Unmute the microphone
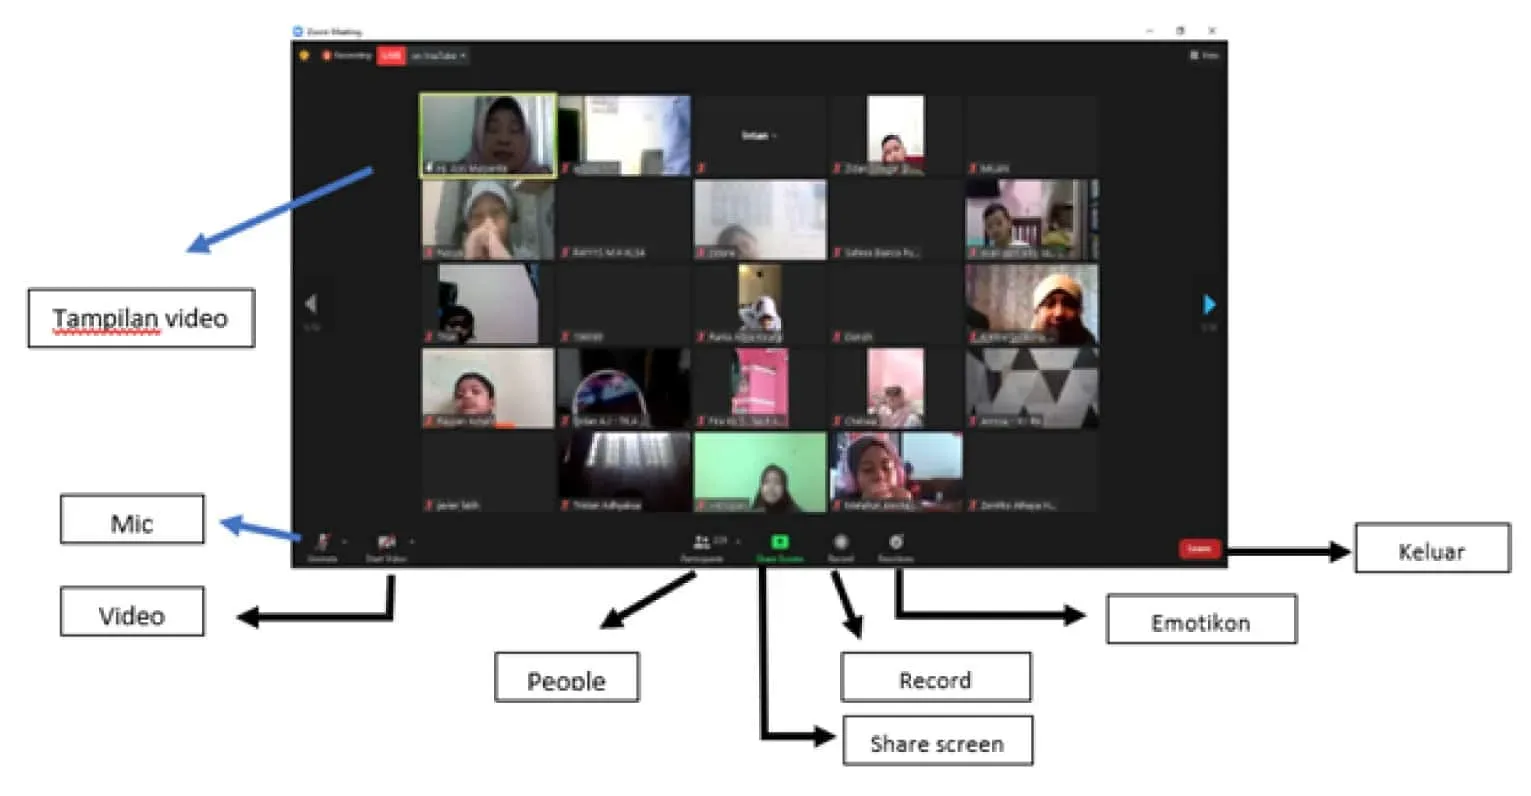Screen dimensions: 1531x796 (x=322, y=543)
